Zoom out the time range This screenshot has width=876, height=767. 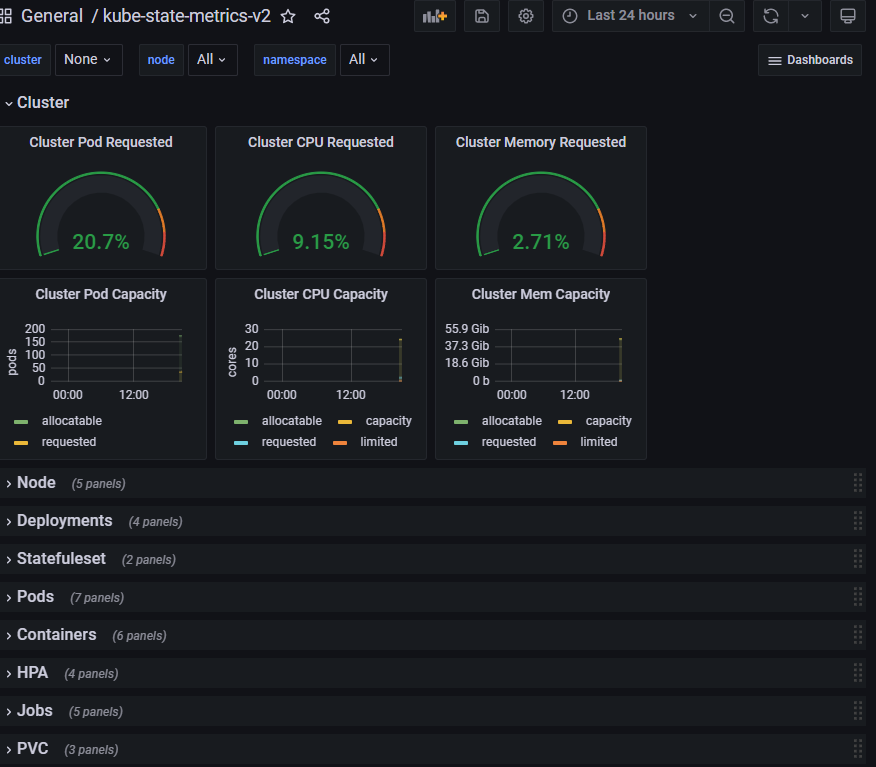click(726, 16)
